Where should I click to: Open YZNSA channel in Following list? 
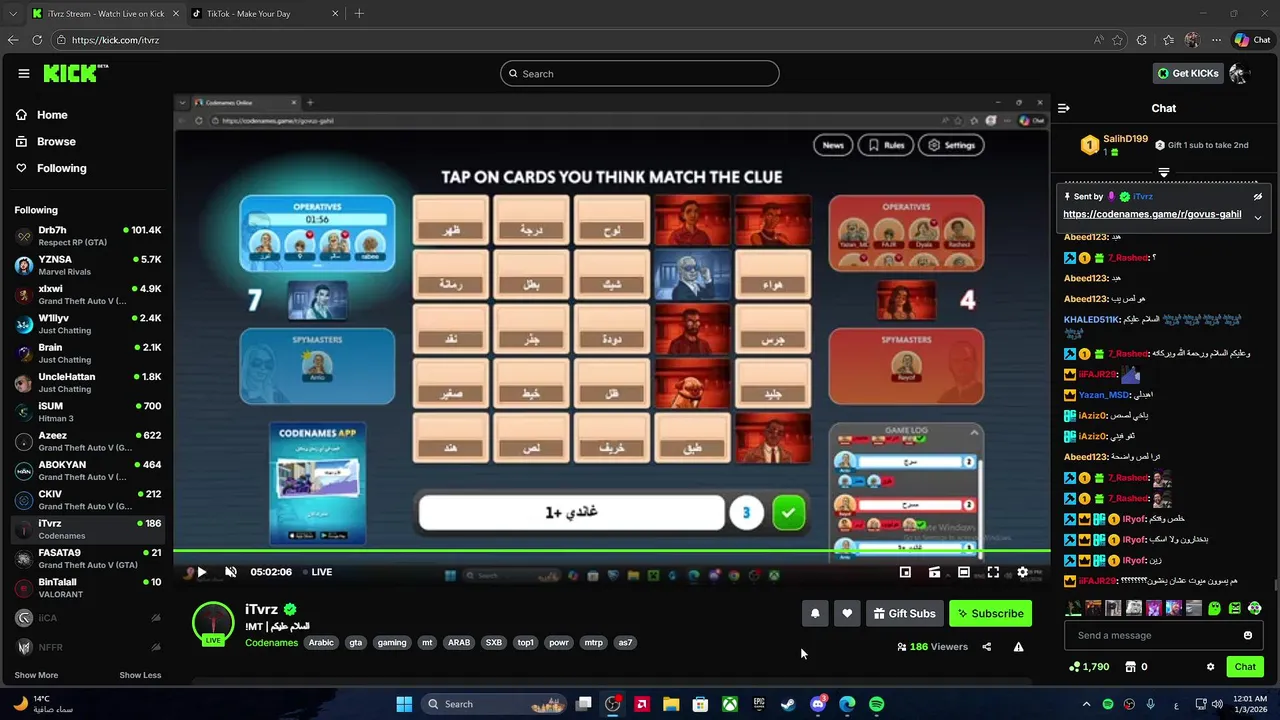click(x=88, y=265)
